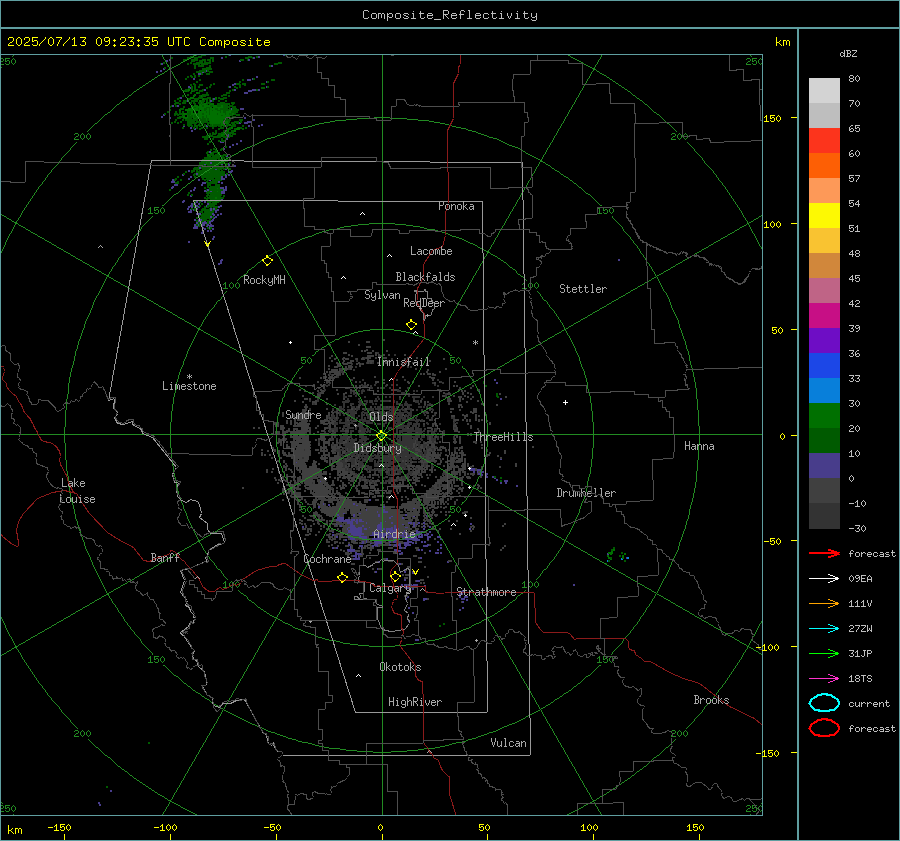The width and height of the screenshot is (900, 841).
Task: Click the Blackfalds city label
Action: 425,277
